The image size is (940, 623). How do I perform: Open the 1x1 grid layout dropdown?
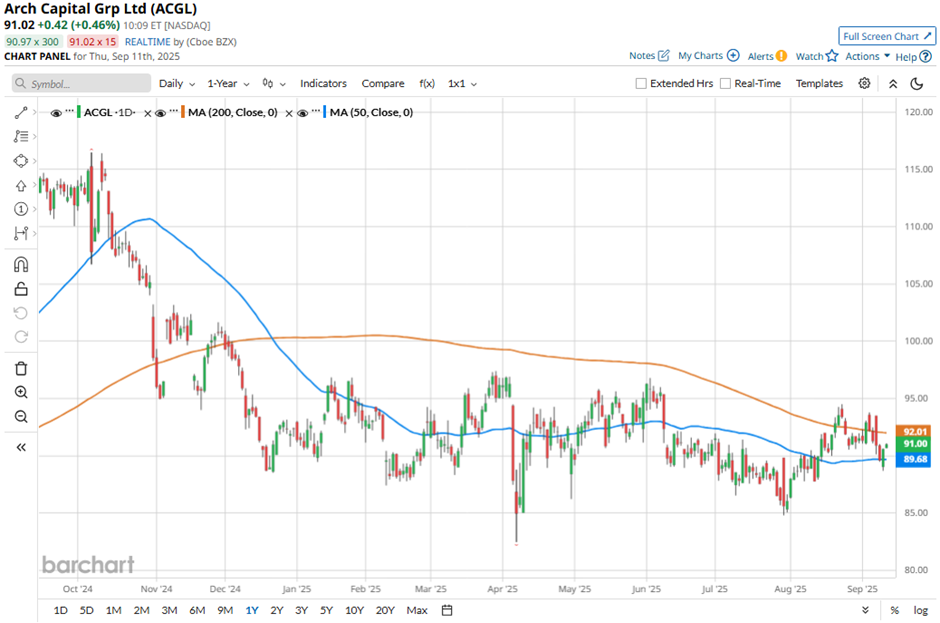[x=462, y=84]
